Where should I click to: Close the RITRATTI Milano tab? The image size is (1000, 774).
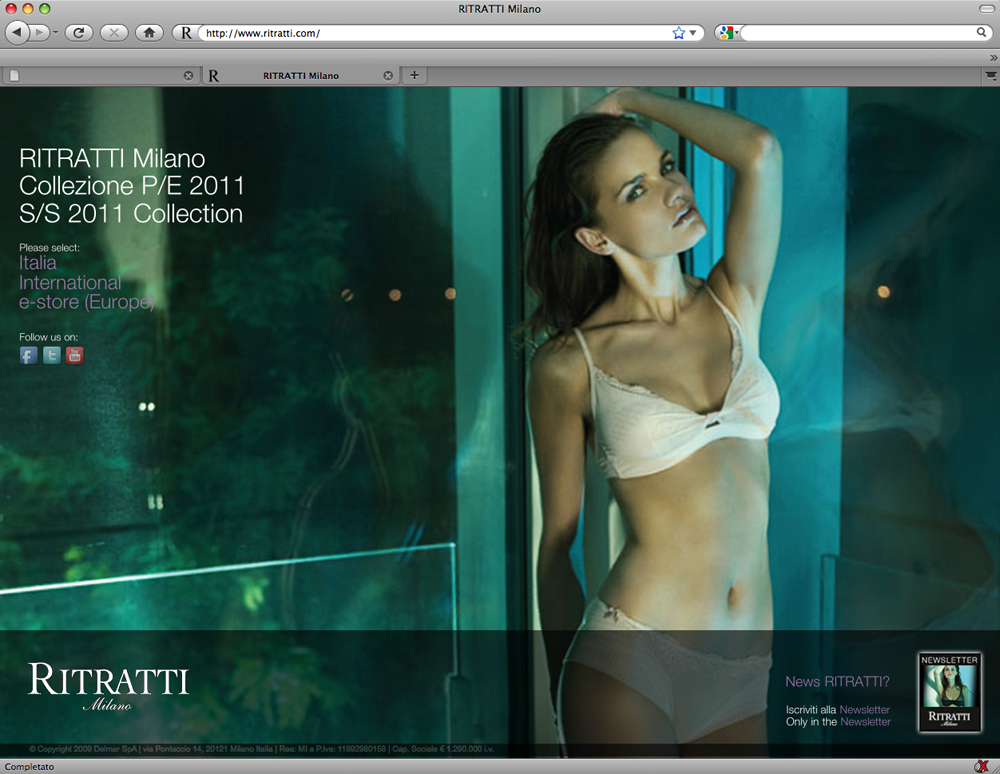pyautogui.click(x=388, y=76)
